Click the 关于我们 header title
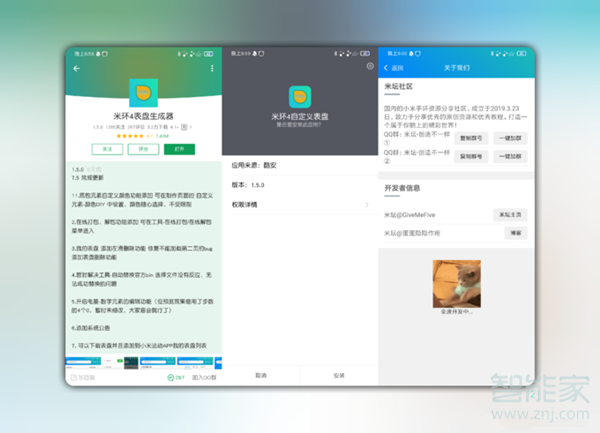The image size is (600, 433). [457, 68]
